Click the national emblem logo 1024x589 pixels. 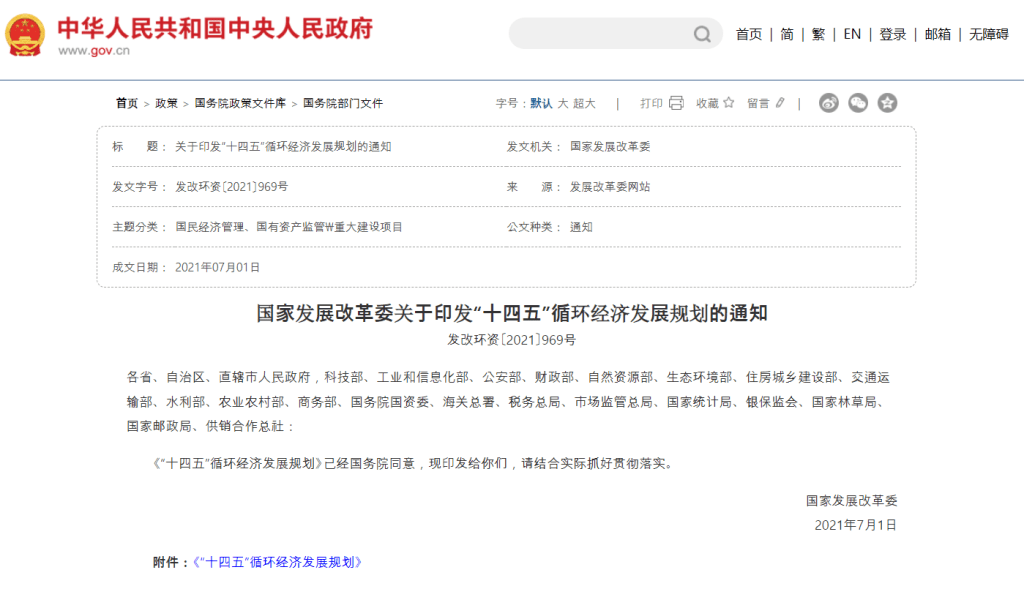pos(25,34)
